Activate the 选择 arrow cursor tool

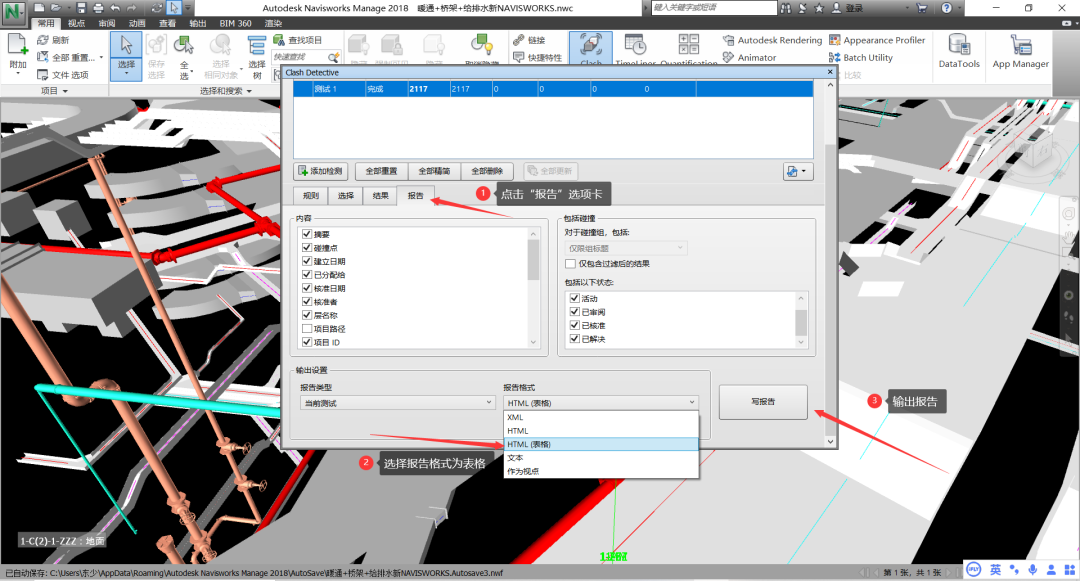click(x=126, y=45)
